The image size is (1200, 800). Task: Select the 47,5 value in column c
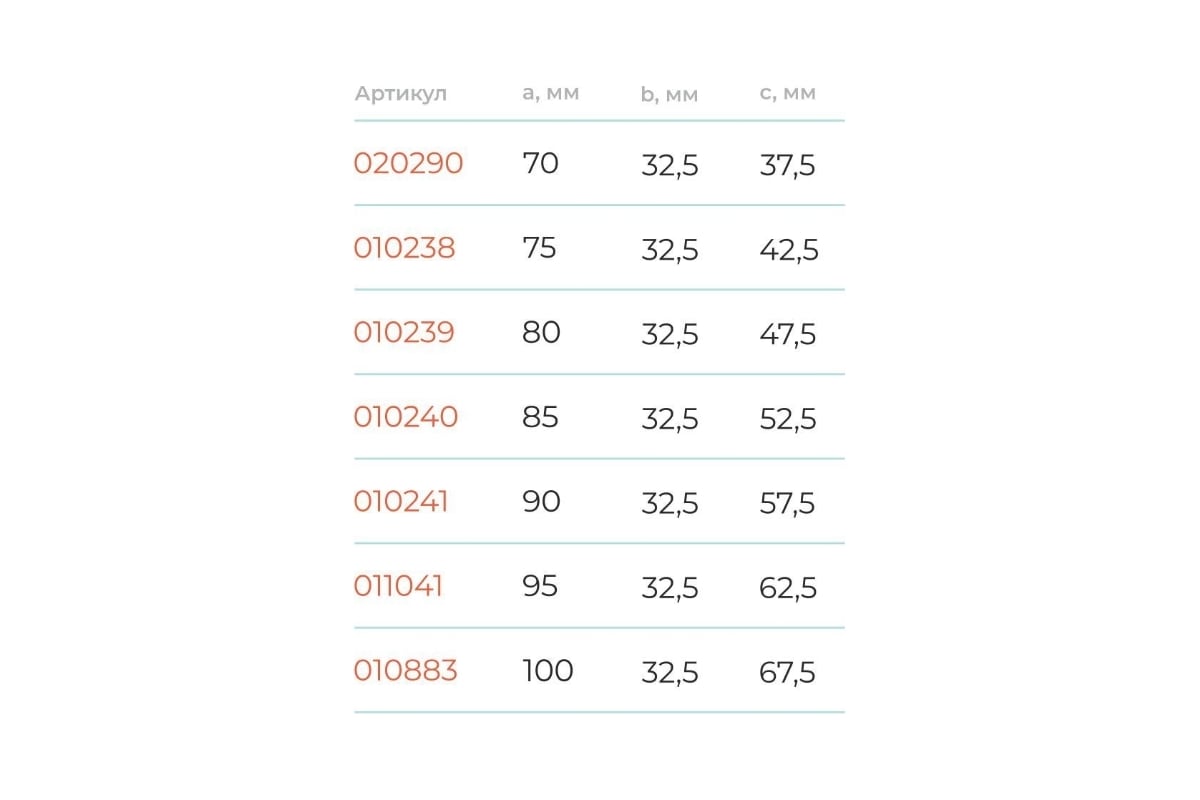(x=788, y=334)
